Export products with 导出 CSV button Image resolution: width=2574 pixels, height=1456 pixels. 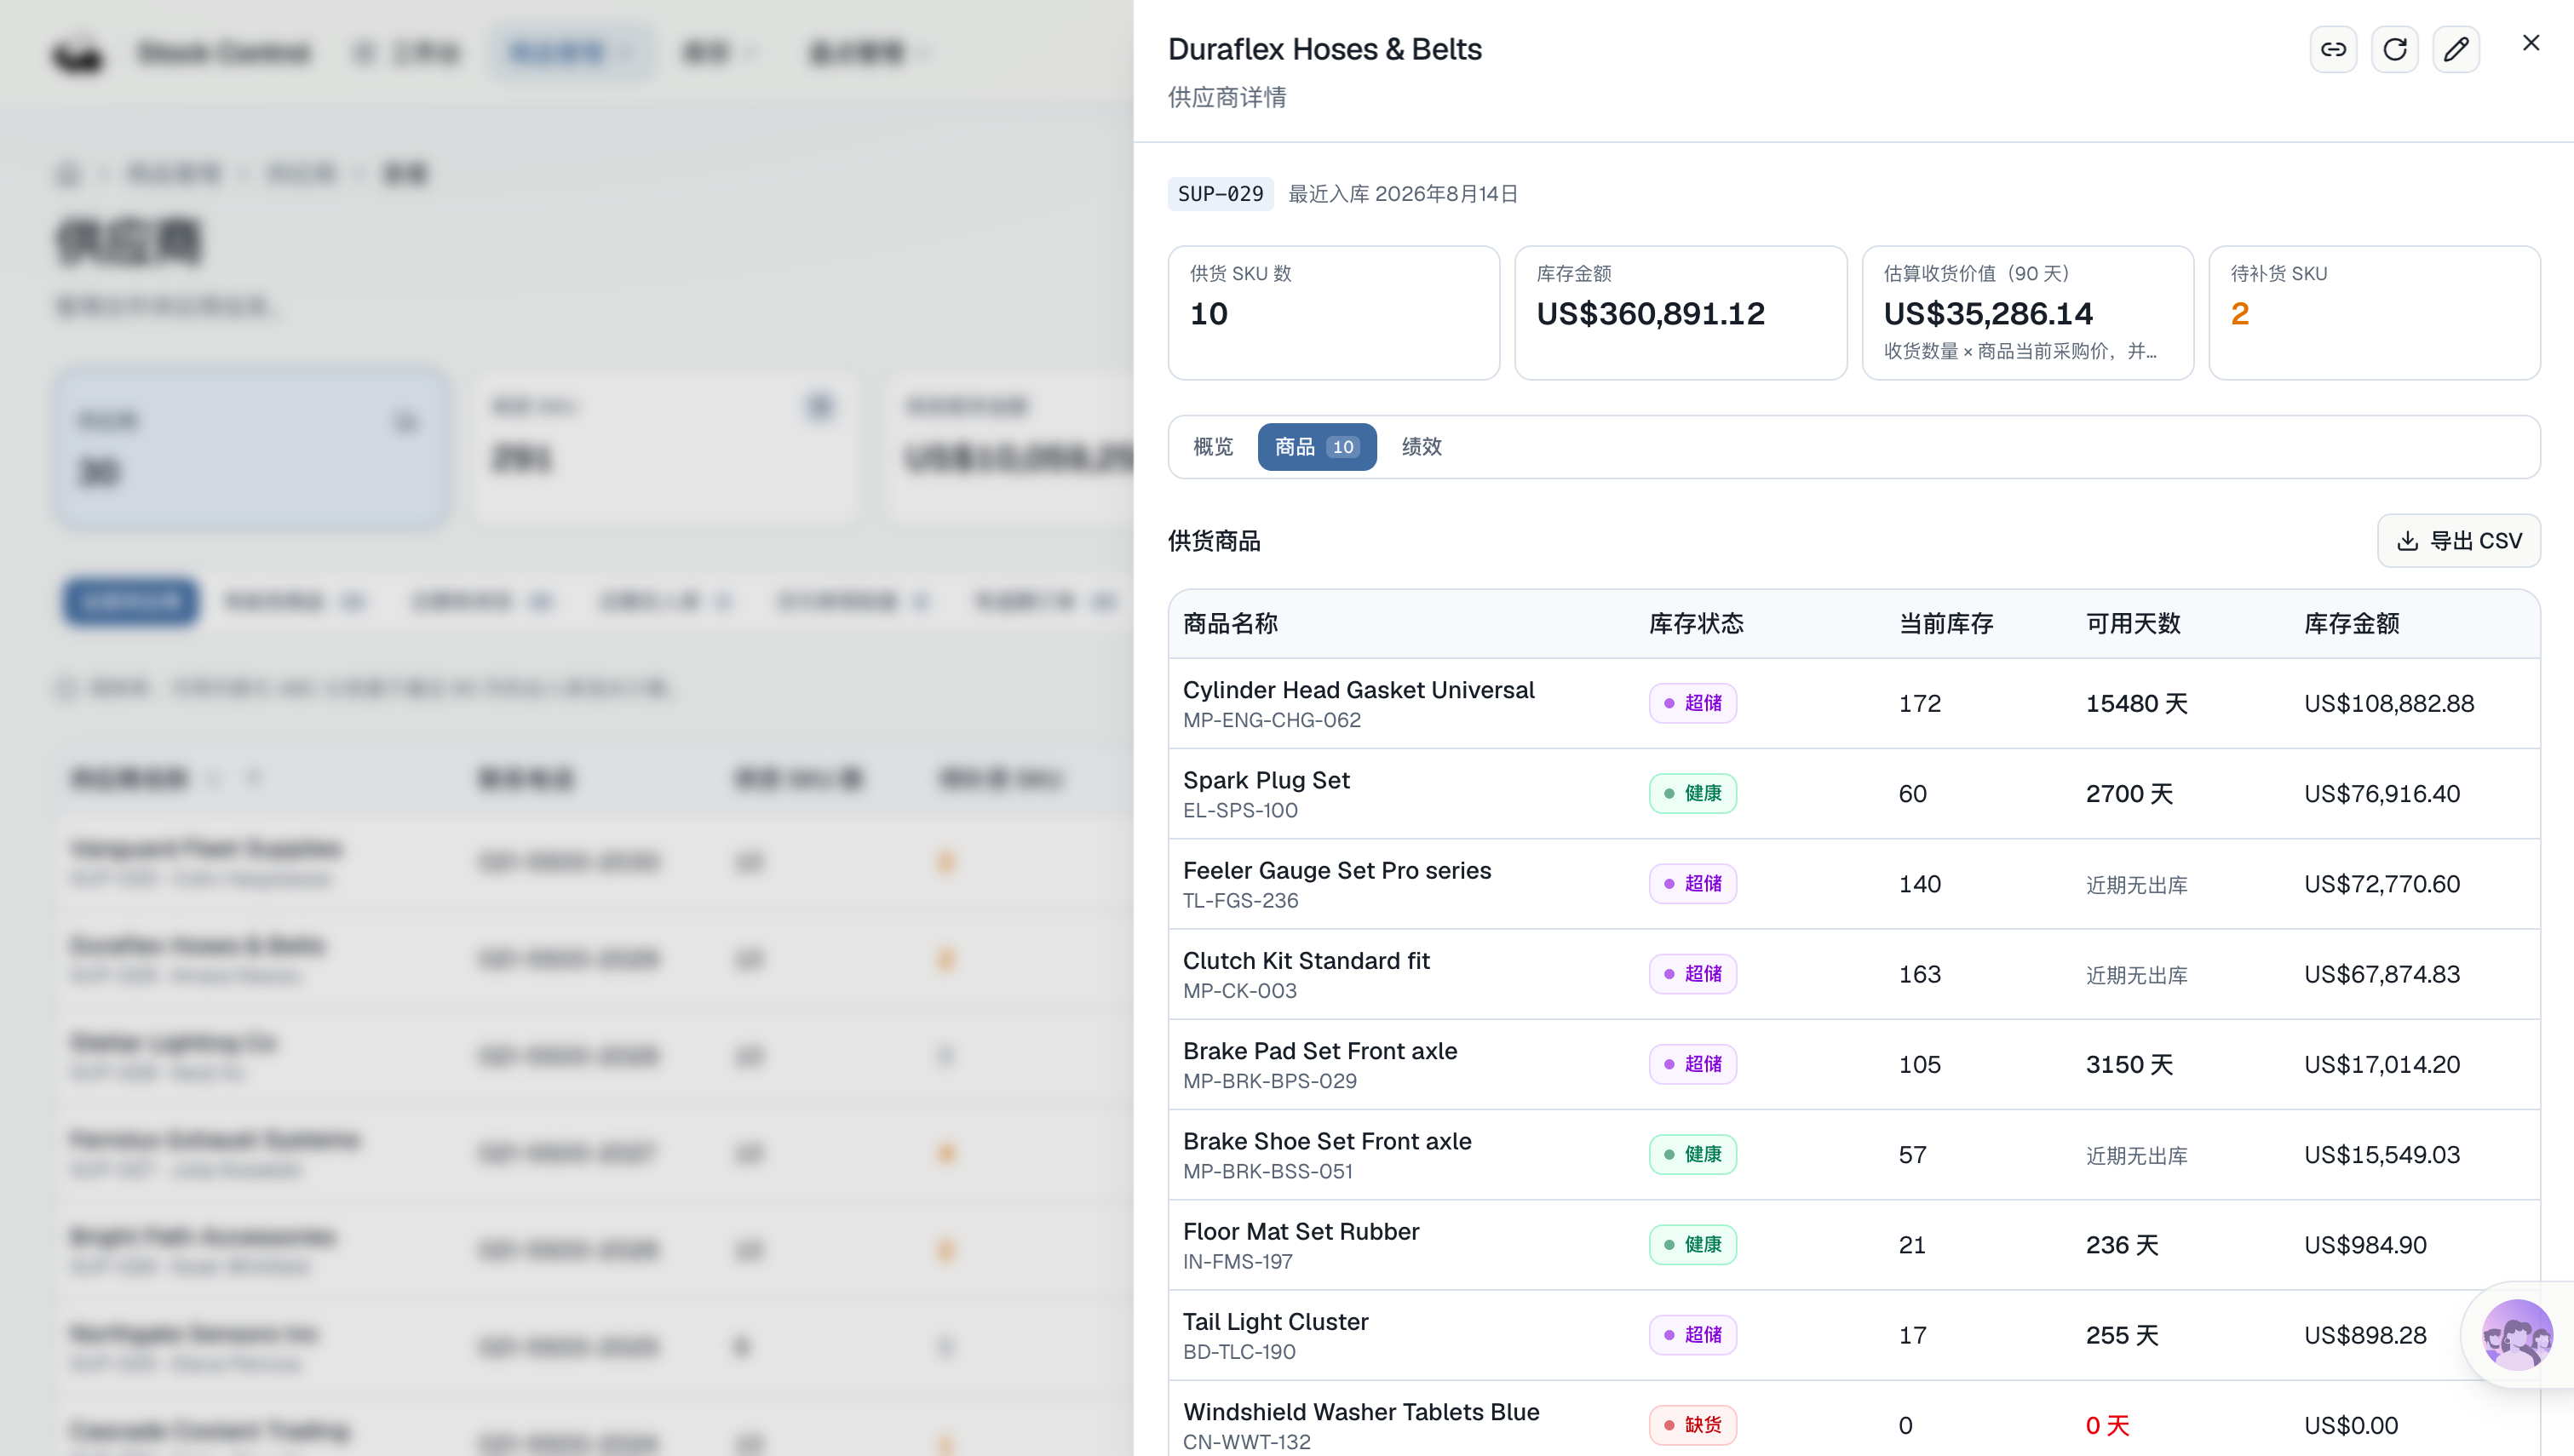tap(2459, 541)
